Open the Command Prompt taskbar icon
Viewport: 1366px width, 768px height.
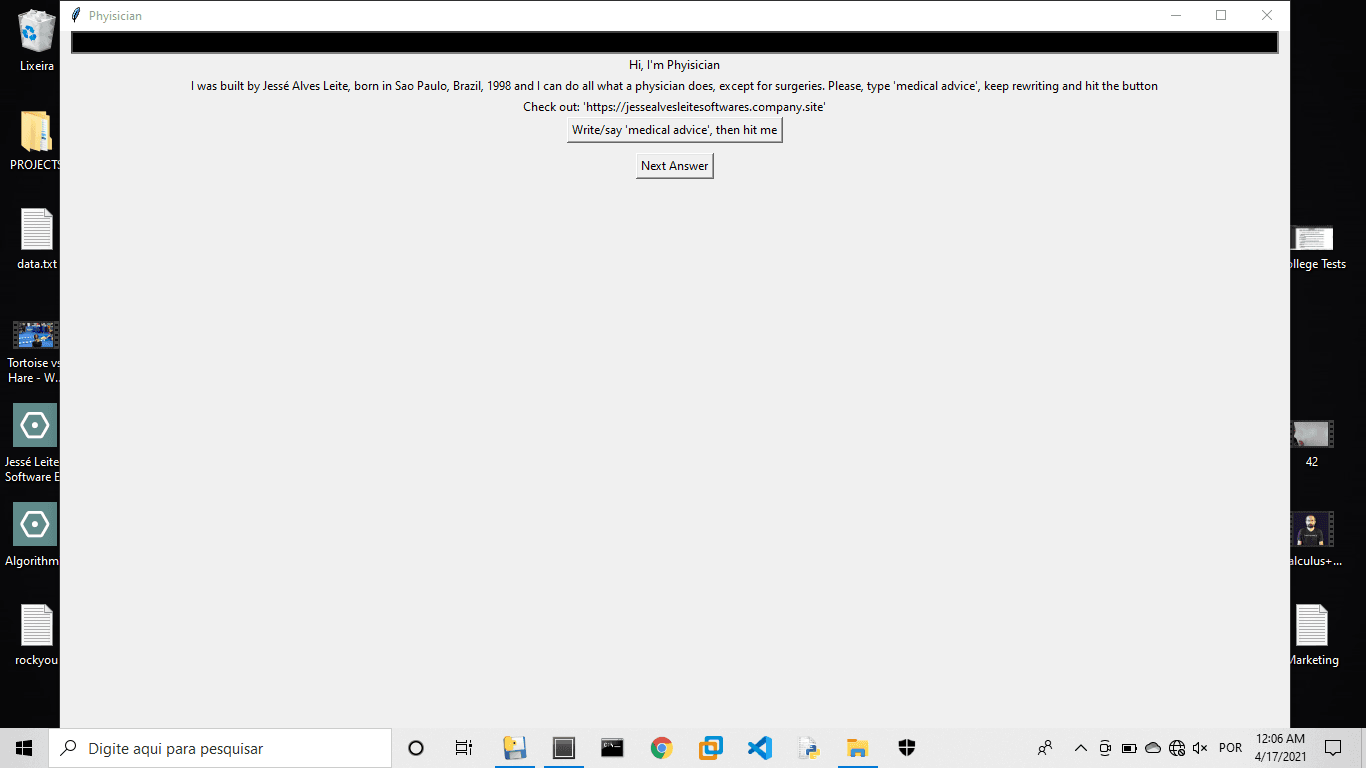pyautogui.click(x=612, y=748)
